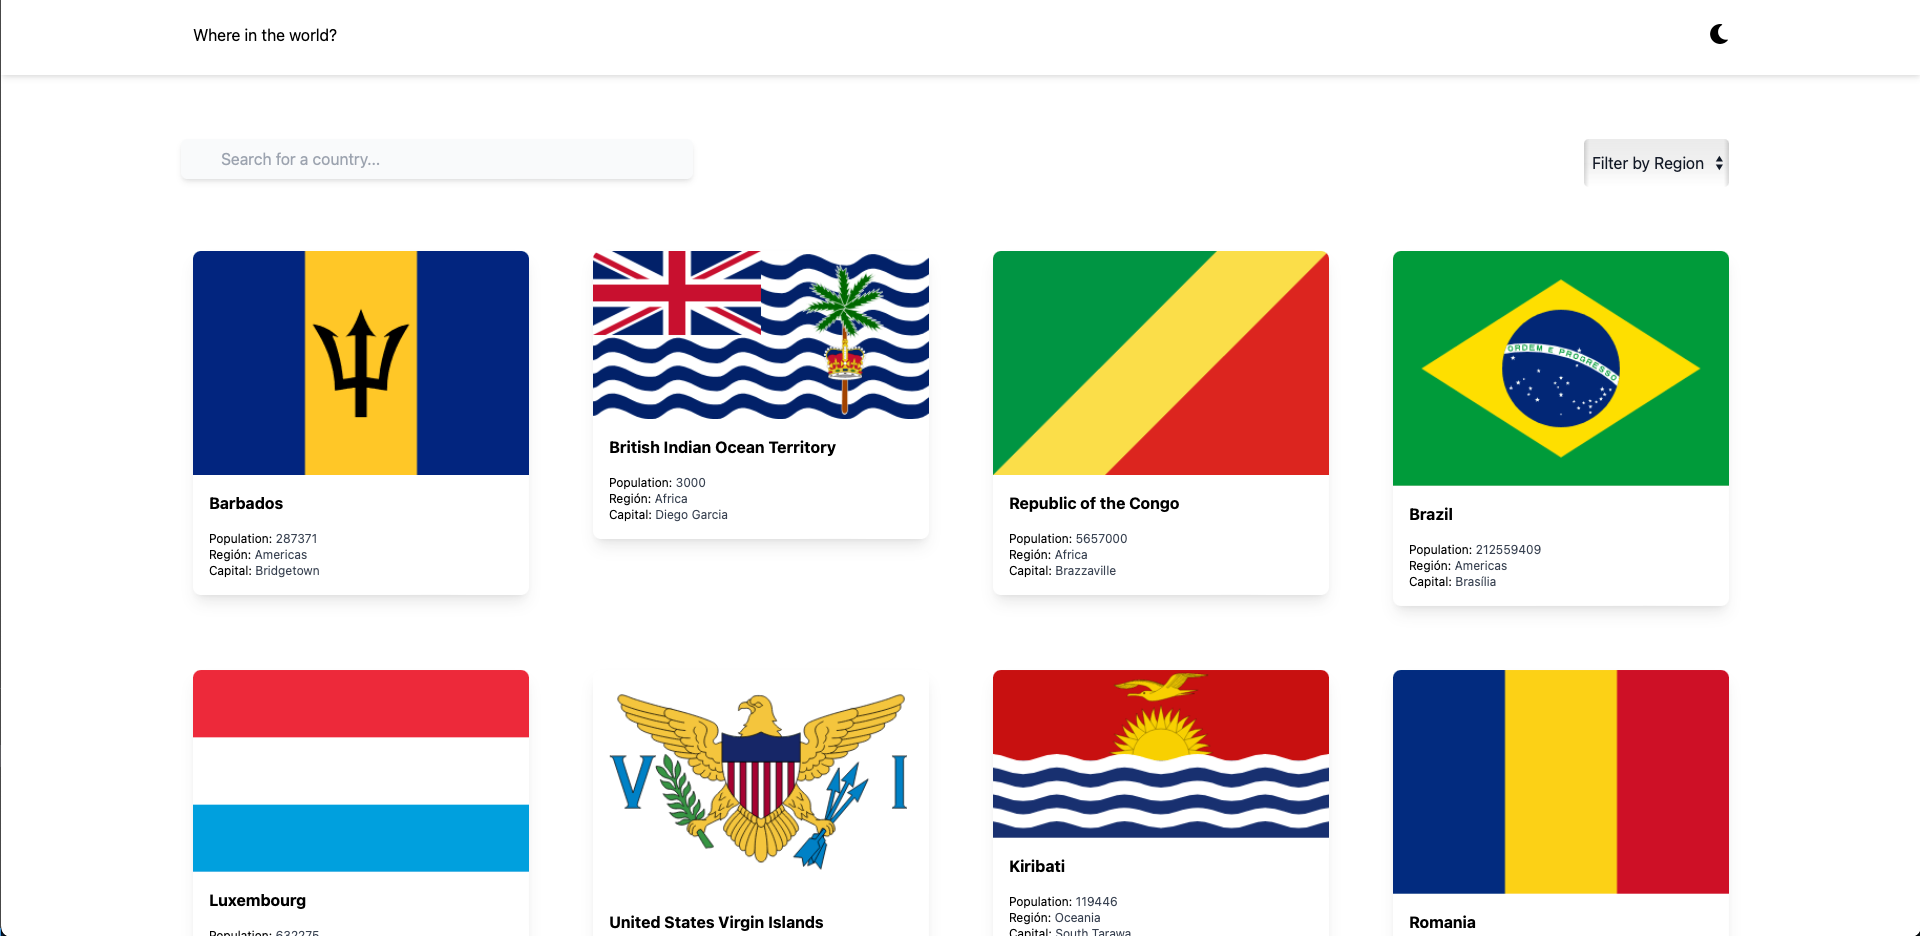Click the Barbados country name
This screenshot has height=936, width=1920.
pyautogui.click(x=246, y=503)
